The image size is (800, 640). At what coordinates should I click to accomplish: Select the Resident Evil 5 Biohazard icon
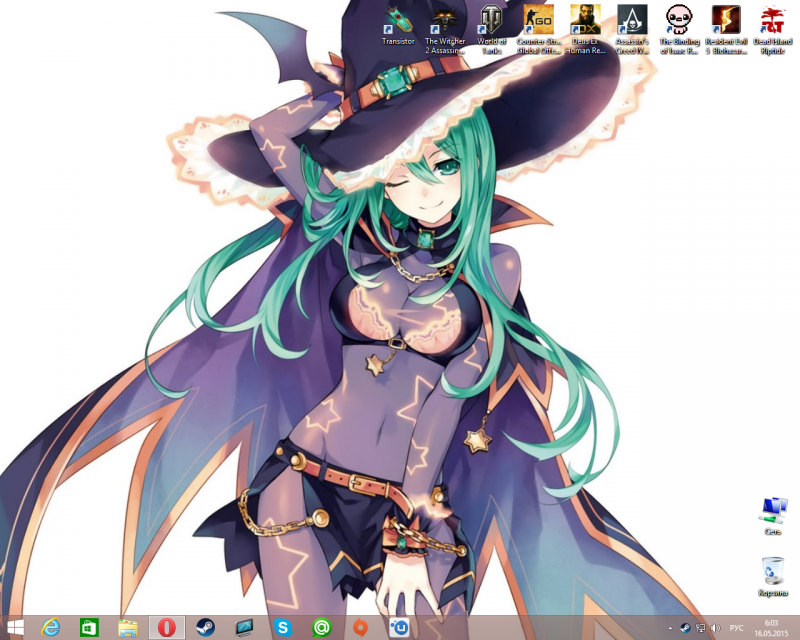click(726, 31)
